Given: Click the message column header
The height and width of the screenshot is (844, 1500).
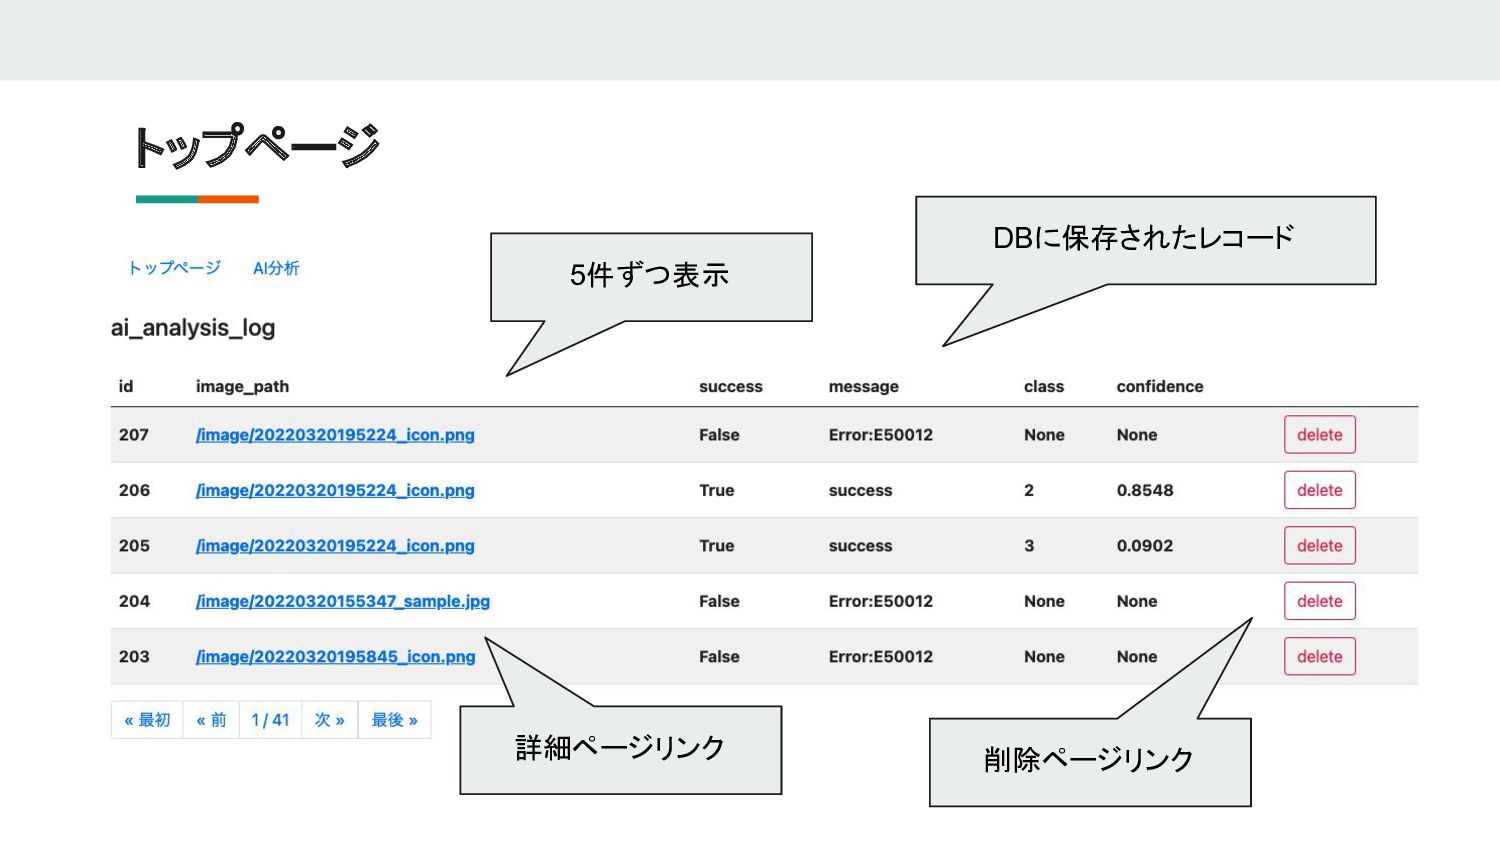Looking at the screenshot, I should coord(864,387).
